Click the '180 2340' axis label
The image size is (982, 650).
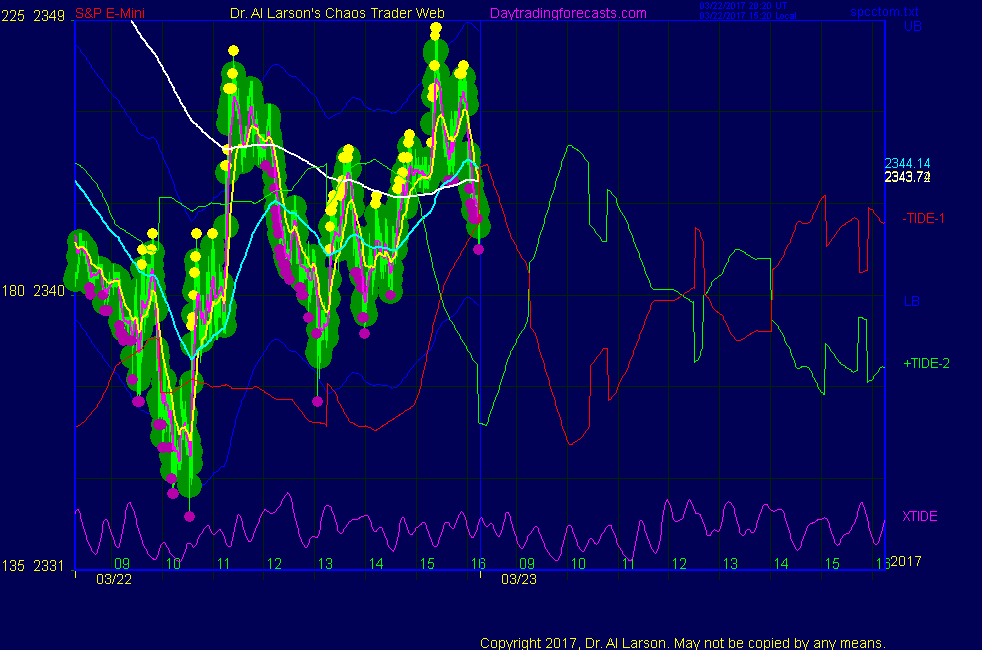pyautogui.click(x=33, y=291)
